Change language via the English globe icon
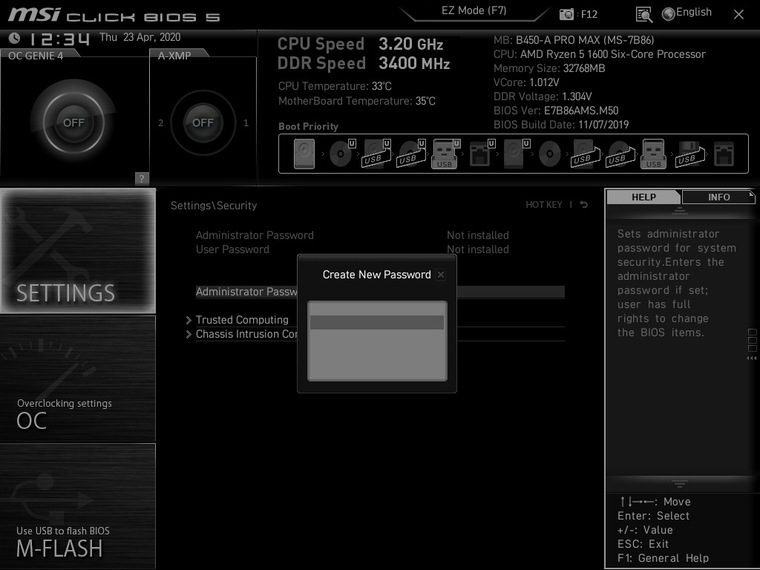 point(686,13)
